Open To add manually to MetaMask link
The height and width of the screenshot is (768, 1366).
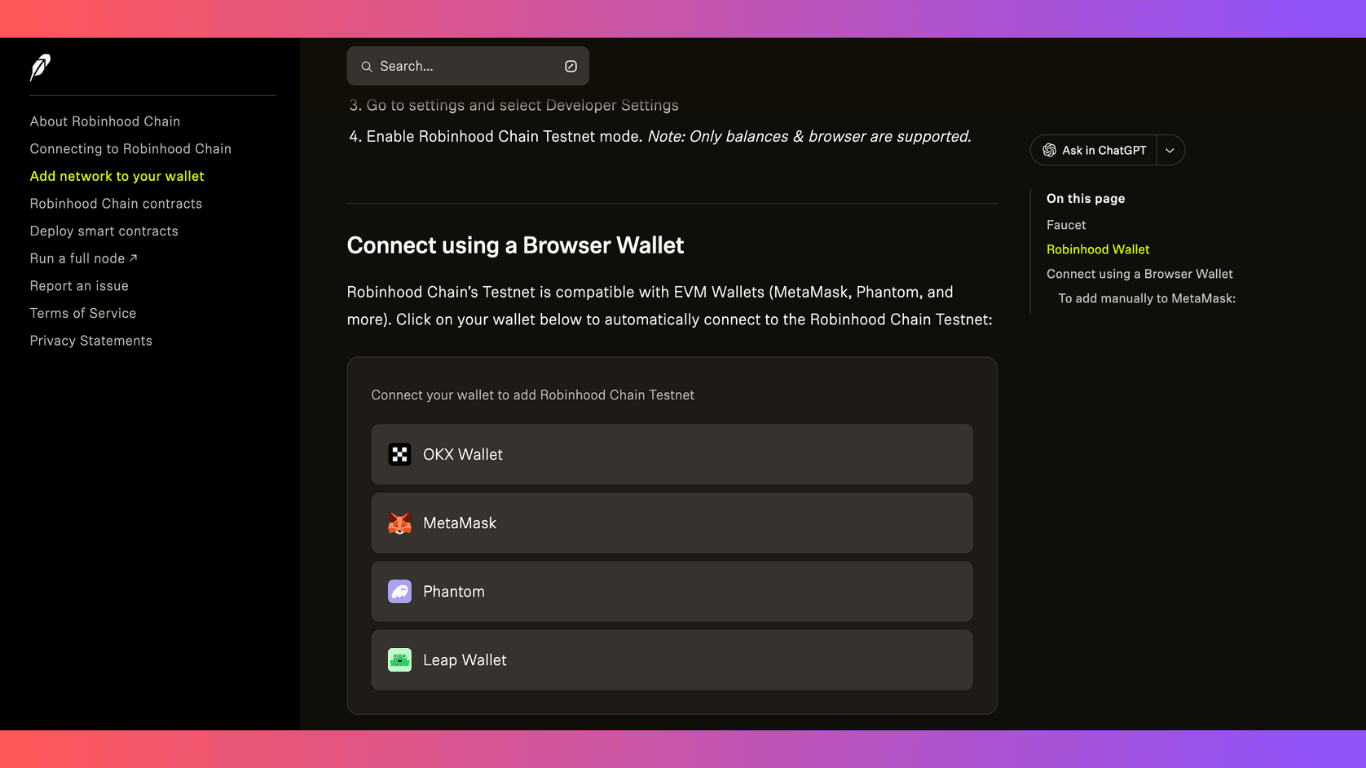(1146, 297)
